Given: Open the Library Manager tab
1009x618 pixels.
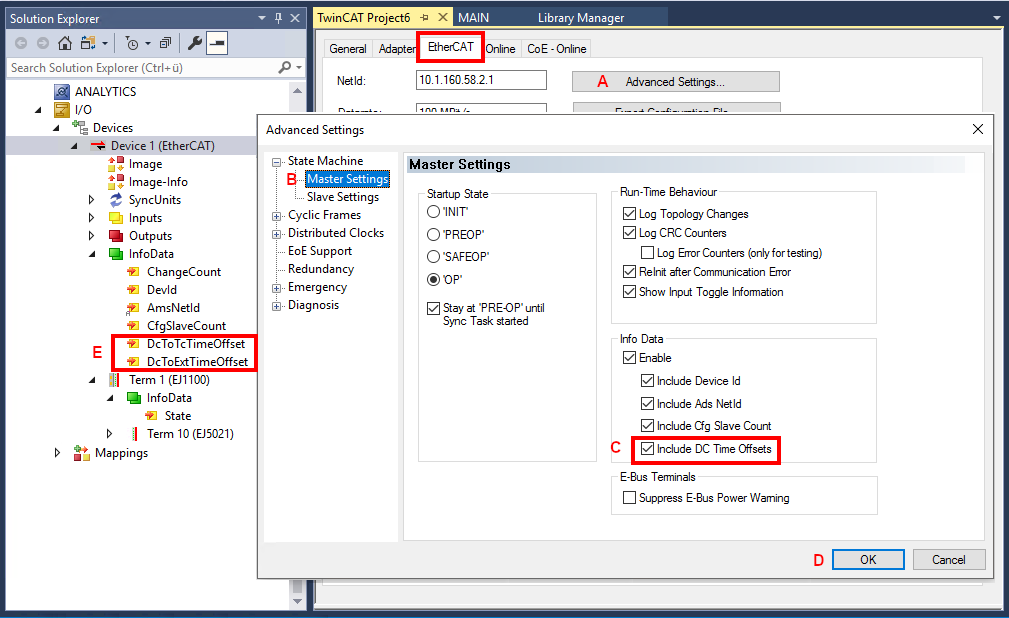Looking at the screenshot, I should [x=581, y=18].
